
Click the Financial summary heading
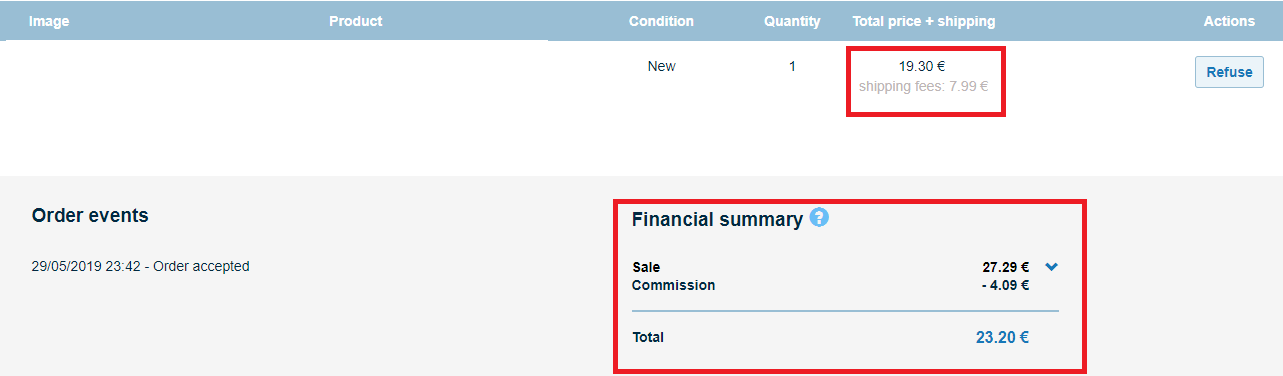pos(717,219)
